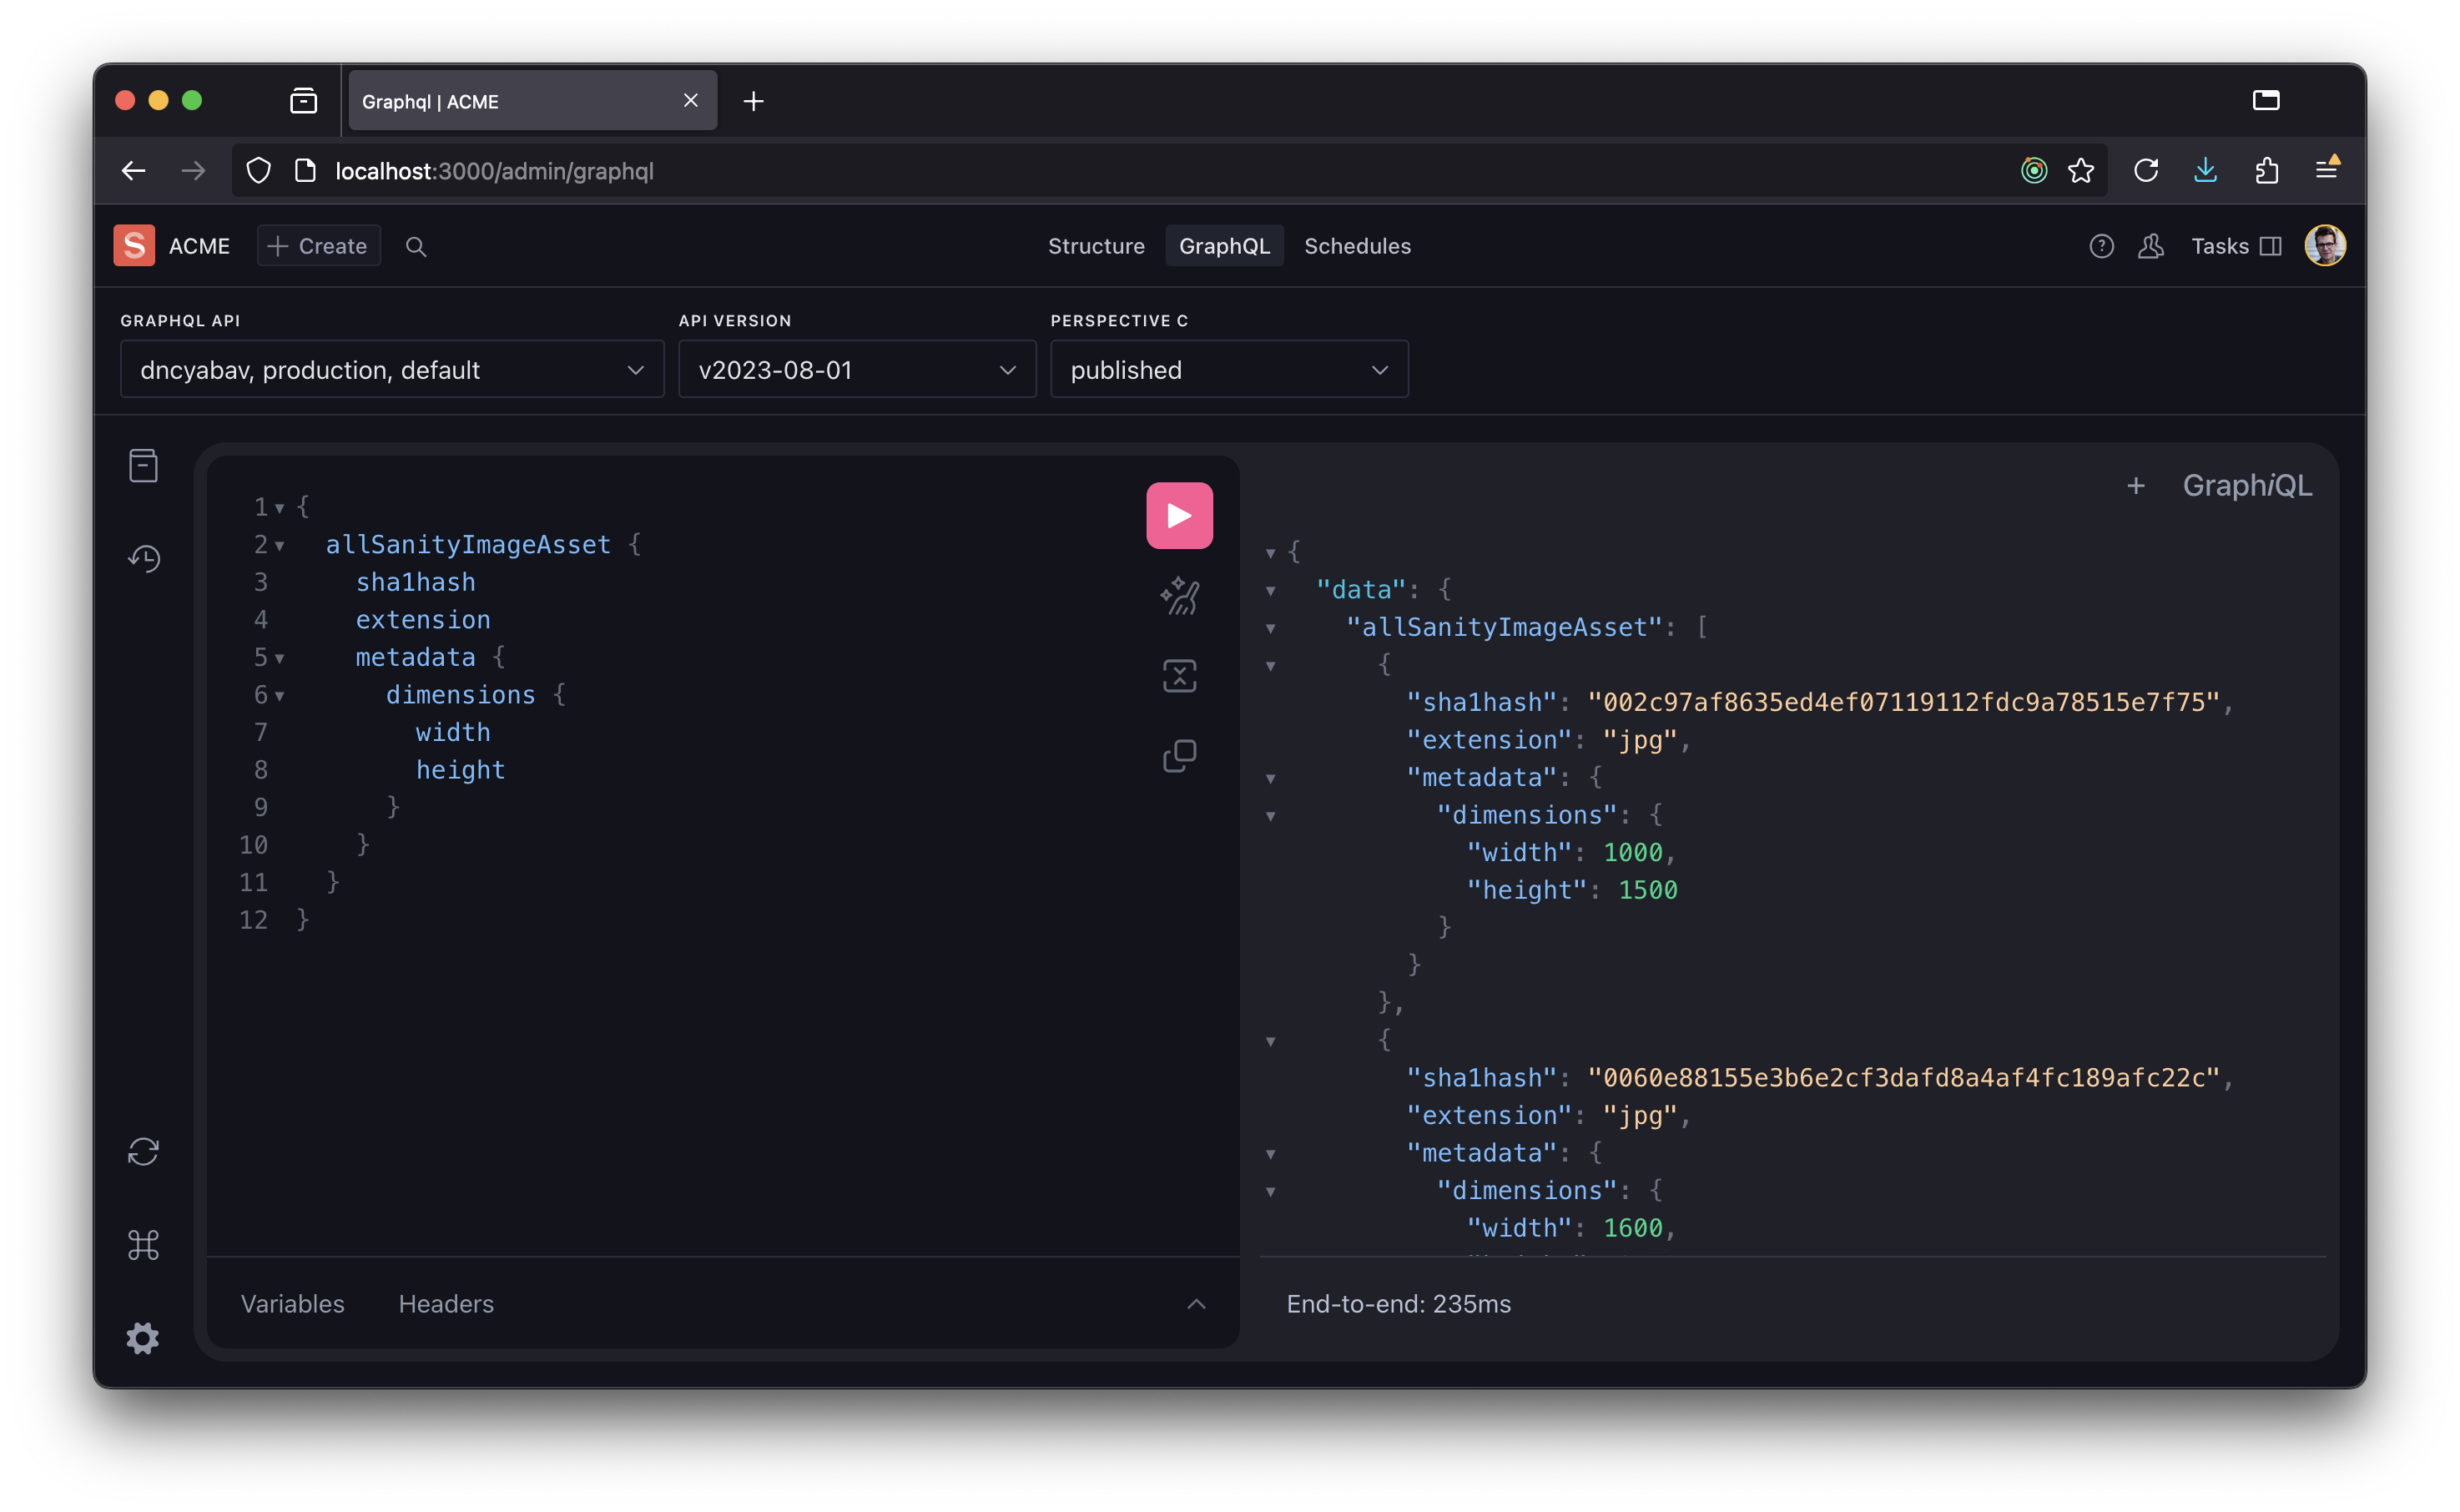Image resolution: width=2460 pixels, height=1512 pixels.
Task: Run the GraphQL query with play button
Action: (1179, 516)
